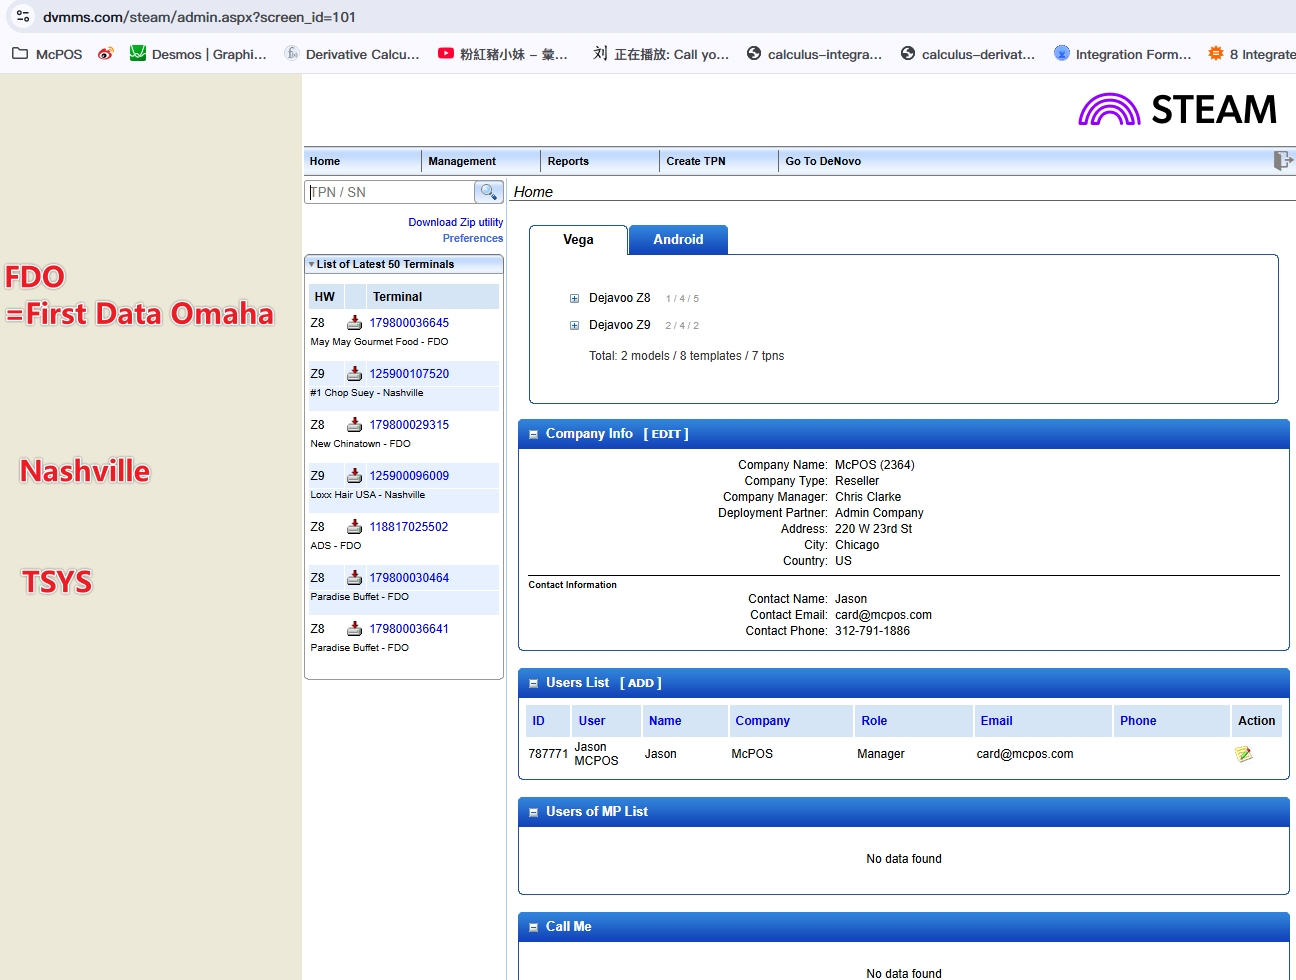The width and height of the screenshot is (1296, 980).
Task: Click download icon for terminal 118817025502
Action: click(x=354, y=527)
